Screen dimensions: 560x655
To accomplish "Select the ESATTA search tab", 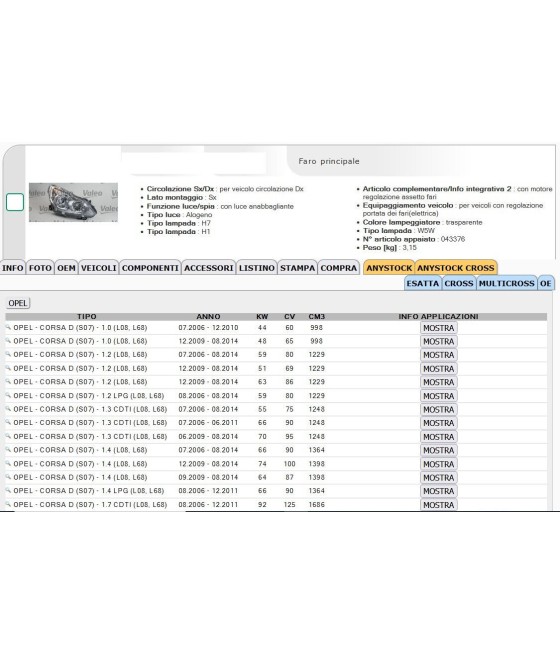I will [423, 283].
